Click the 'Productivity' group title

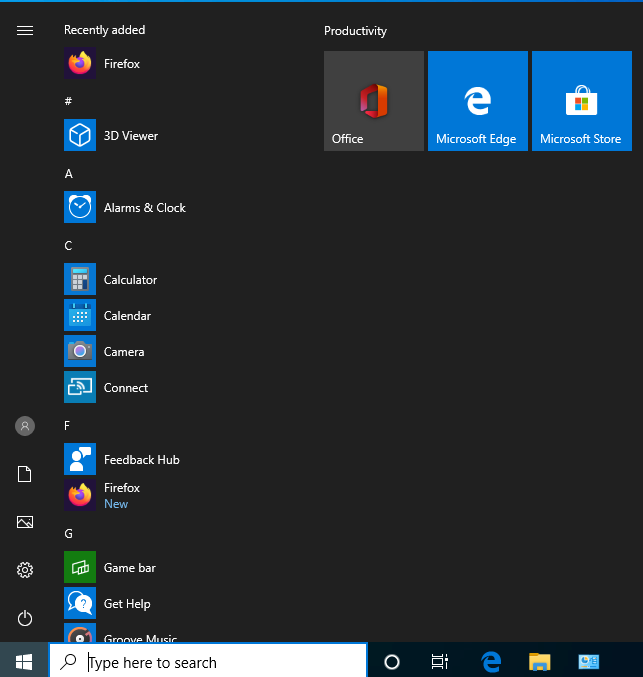[x=355, y=31]
